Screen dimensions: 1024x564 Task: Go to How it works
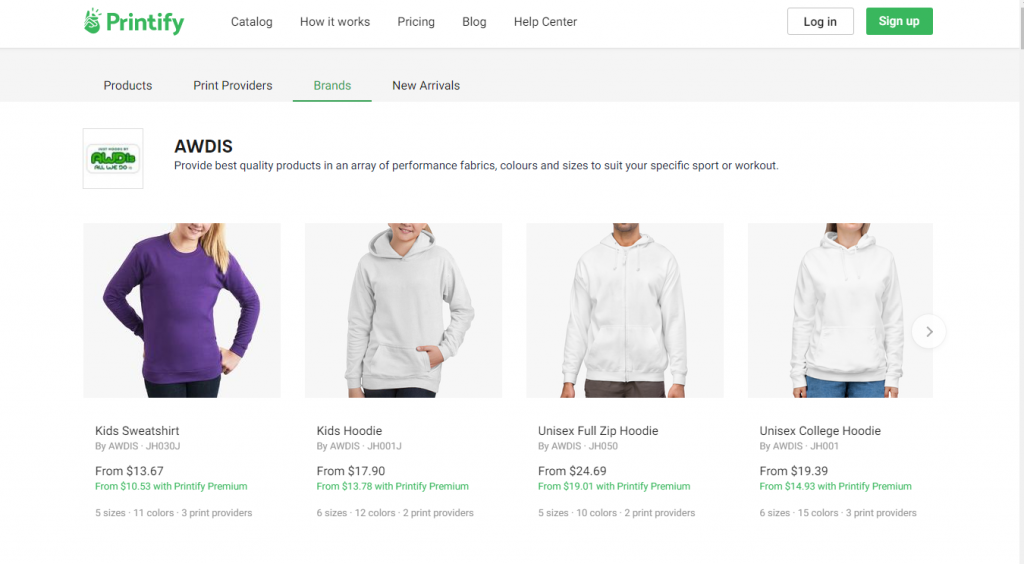pos(335,22)
